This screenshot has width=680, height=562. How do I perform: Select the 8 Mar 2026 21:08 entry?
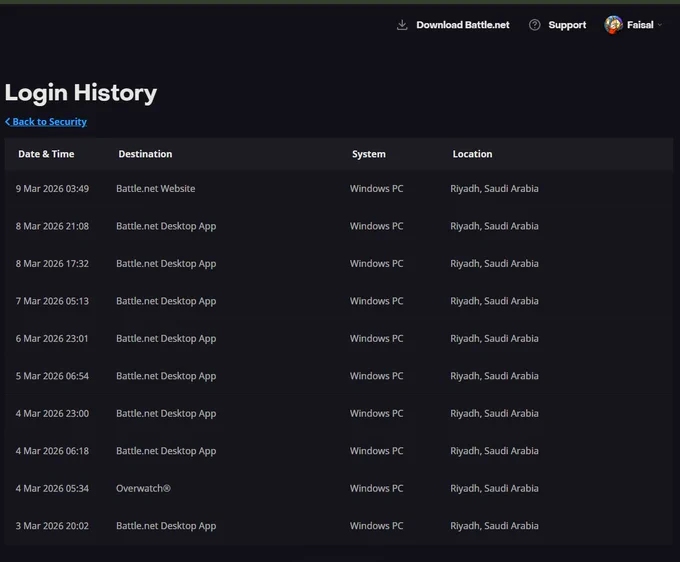click(339, 226)
